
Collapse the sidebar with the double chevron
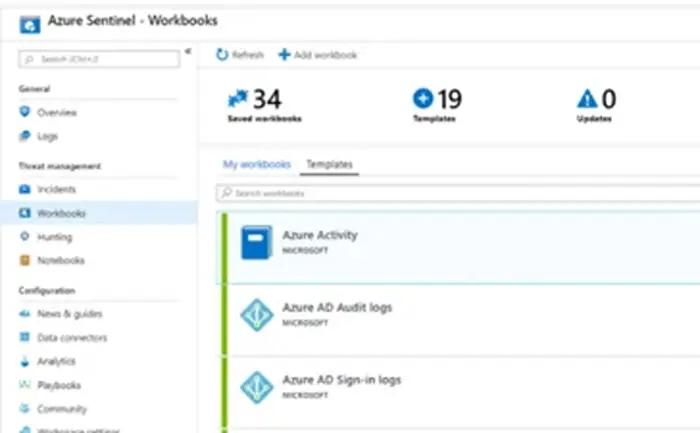[188, 51]
